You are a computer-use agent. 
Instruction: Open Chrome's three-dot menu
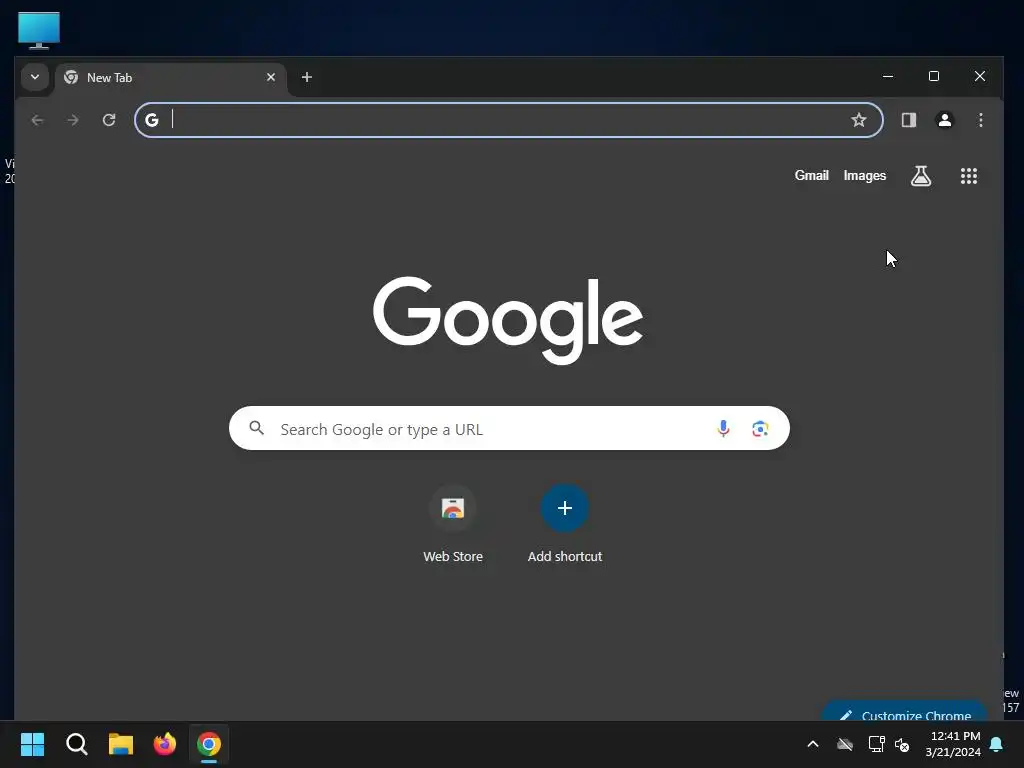[x=980, y=120]
